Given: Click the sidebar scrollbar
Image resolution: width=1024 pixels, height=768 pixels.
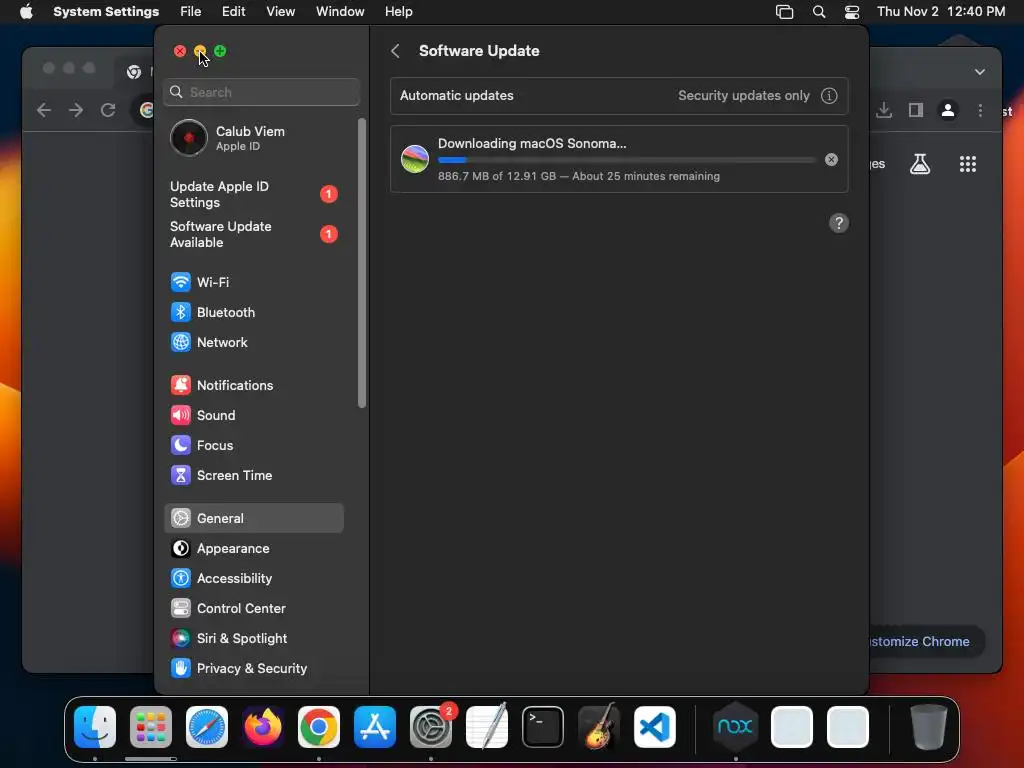Looking at the screenshot, I should [x=362, y=263].
